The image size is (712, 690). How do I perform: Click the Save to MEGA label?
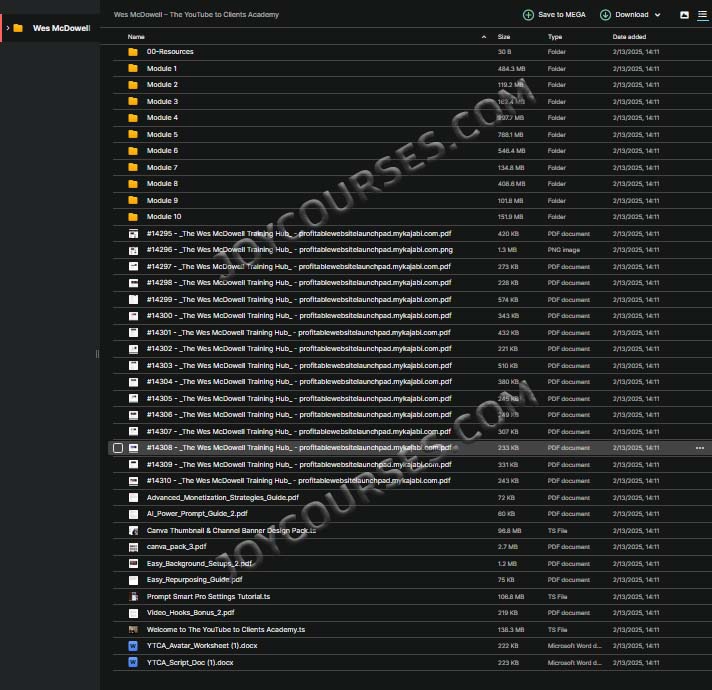click(x=562, y=15)
